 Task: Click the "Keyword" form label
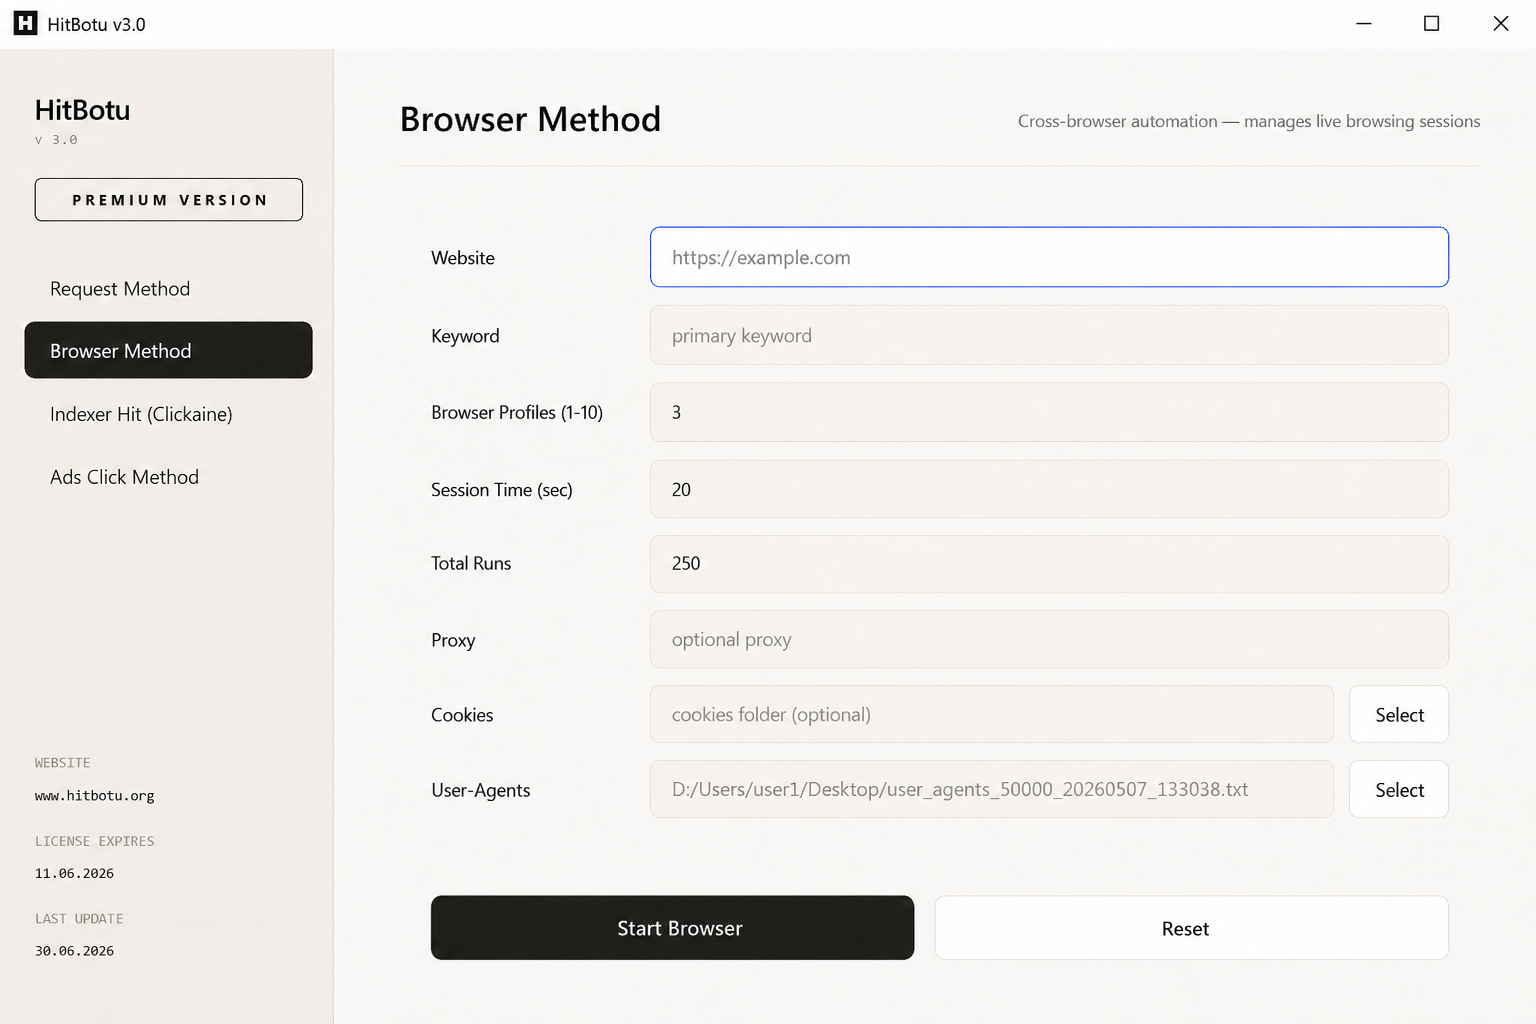pos(465,336)
